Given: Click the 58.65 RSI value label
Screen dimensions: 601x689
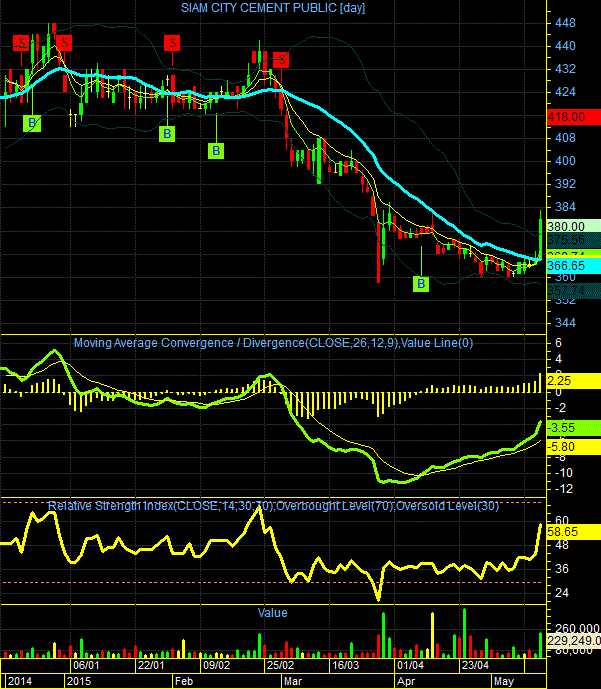Looking at the screenshot, I should pyautogui.click(x=574, y=532).
